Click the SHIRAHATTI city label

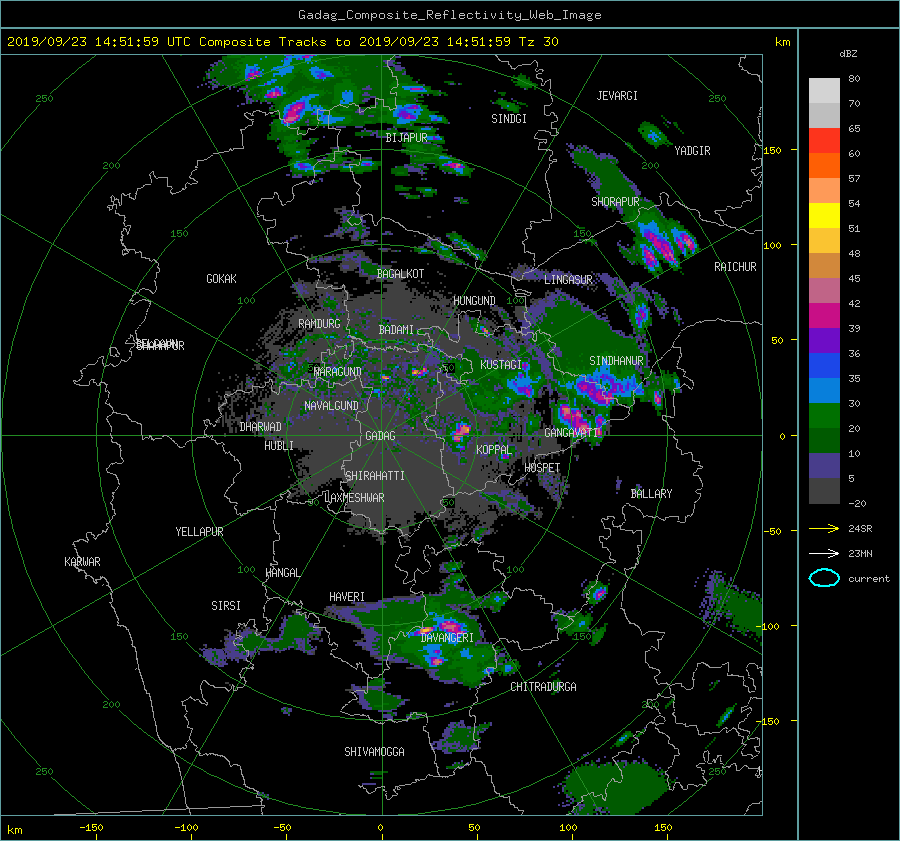pyautogui.click(x=375, y=476)
